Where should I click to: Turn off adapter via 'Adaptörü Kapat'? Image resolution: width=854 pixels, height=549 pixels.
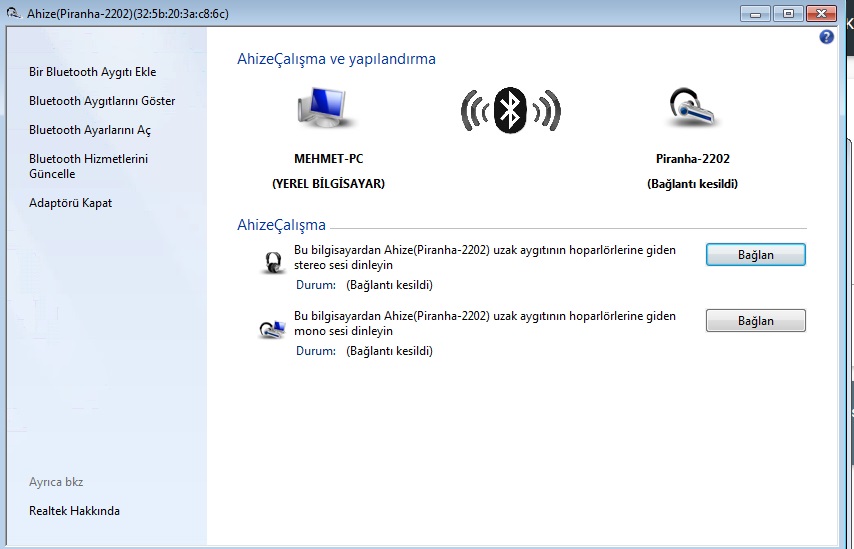tap(70, 203)
